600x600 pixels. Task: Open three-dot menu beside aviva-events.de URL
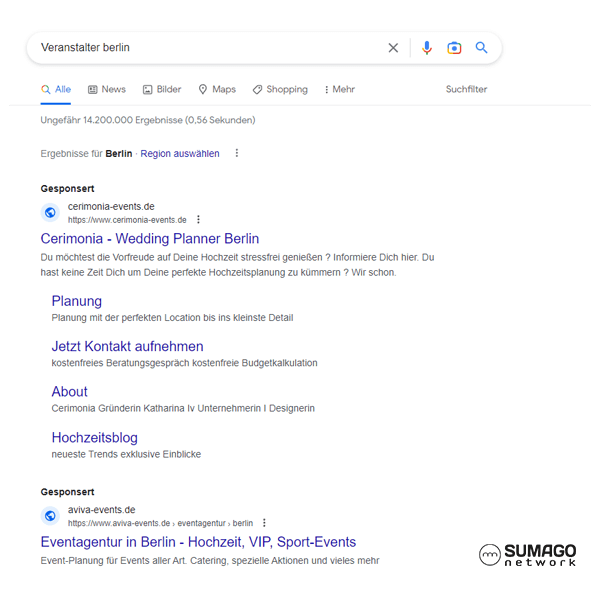[x=264, y=523]
